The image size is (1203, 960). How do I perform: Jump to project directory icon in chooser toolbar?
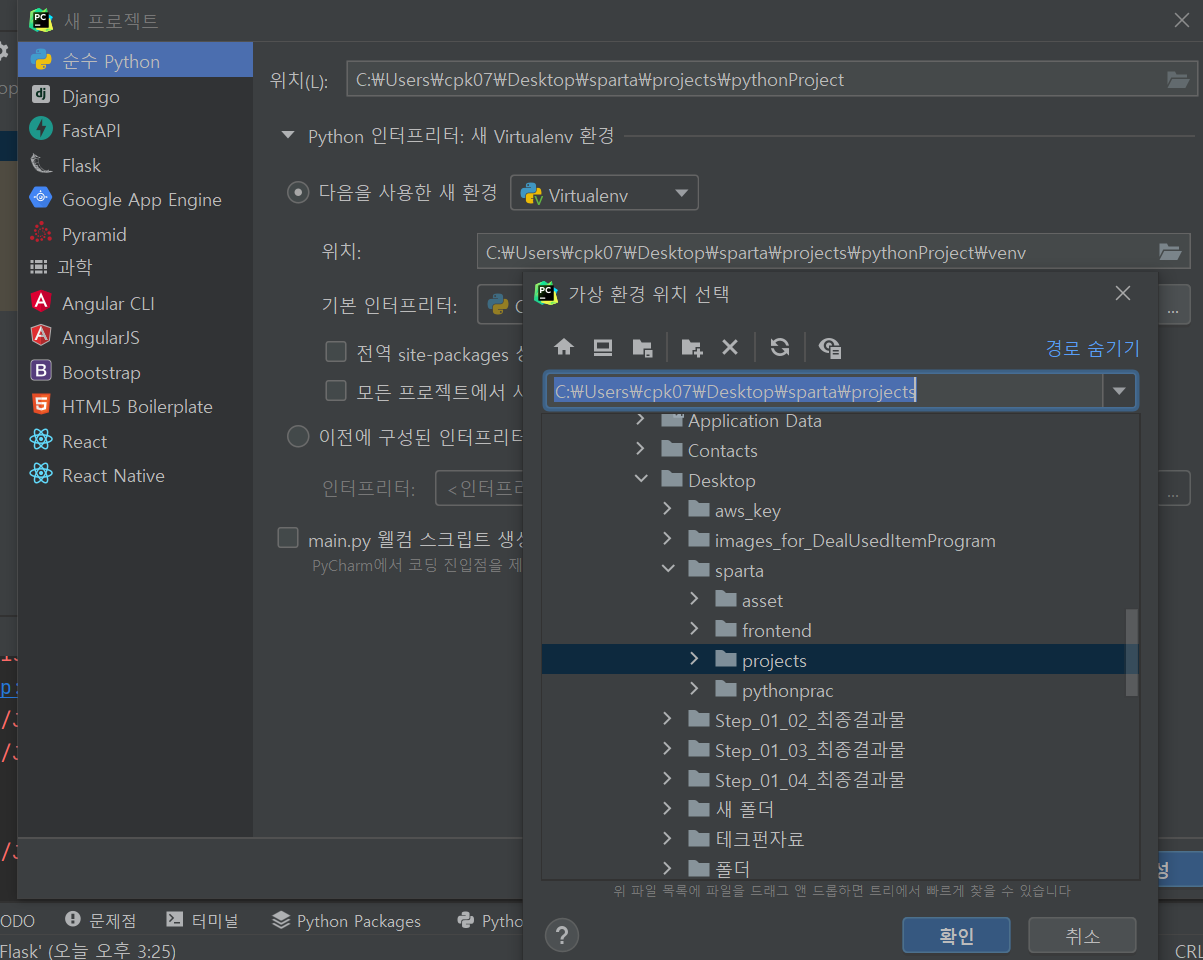(x=642, y=347)
